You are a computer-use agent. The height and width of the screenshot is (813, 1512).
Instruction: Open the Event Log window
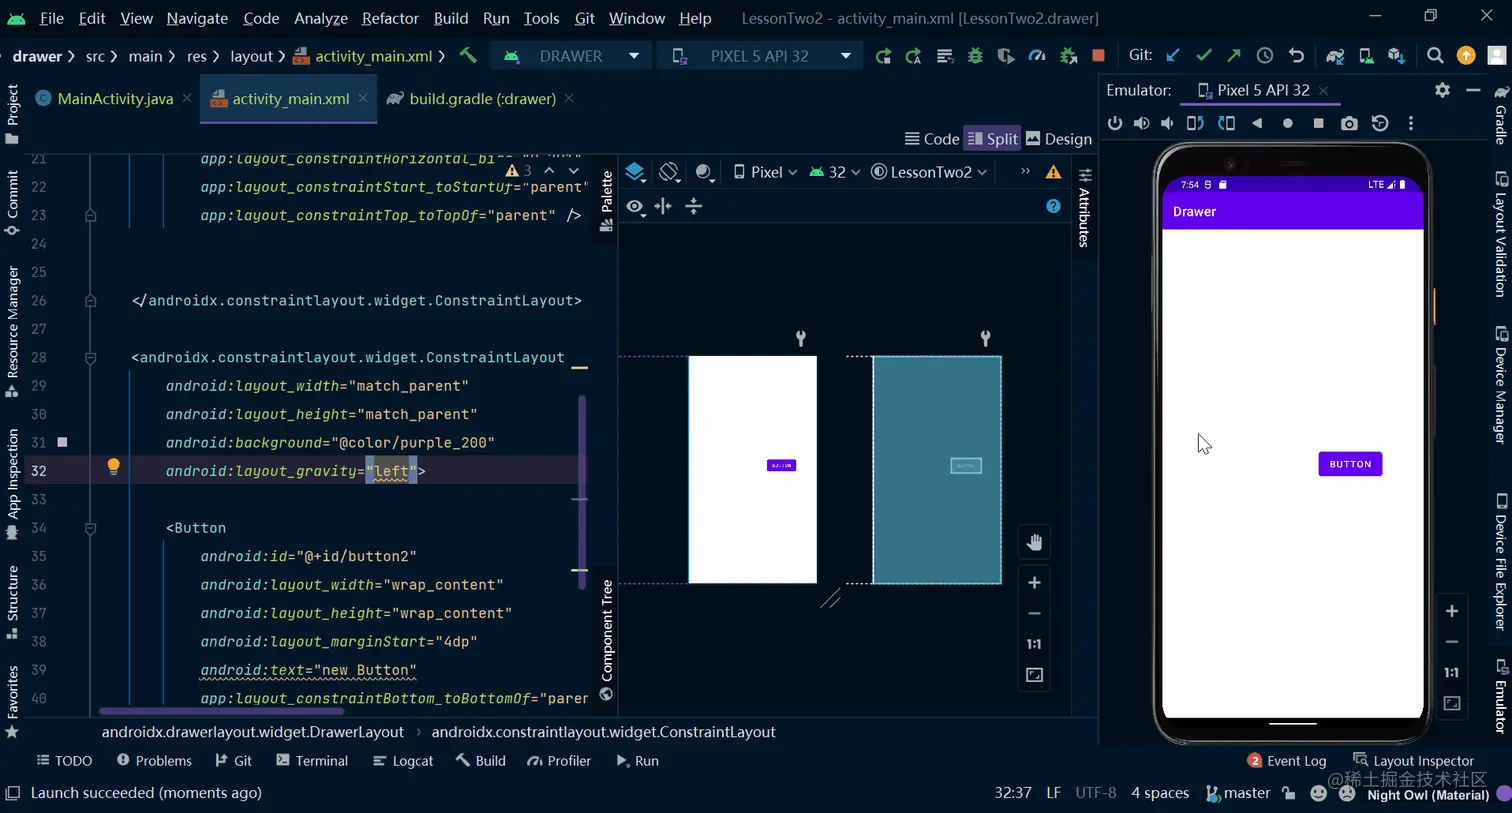(x=1287, y=761)
